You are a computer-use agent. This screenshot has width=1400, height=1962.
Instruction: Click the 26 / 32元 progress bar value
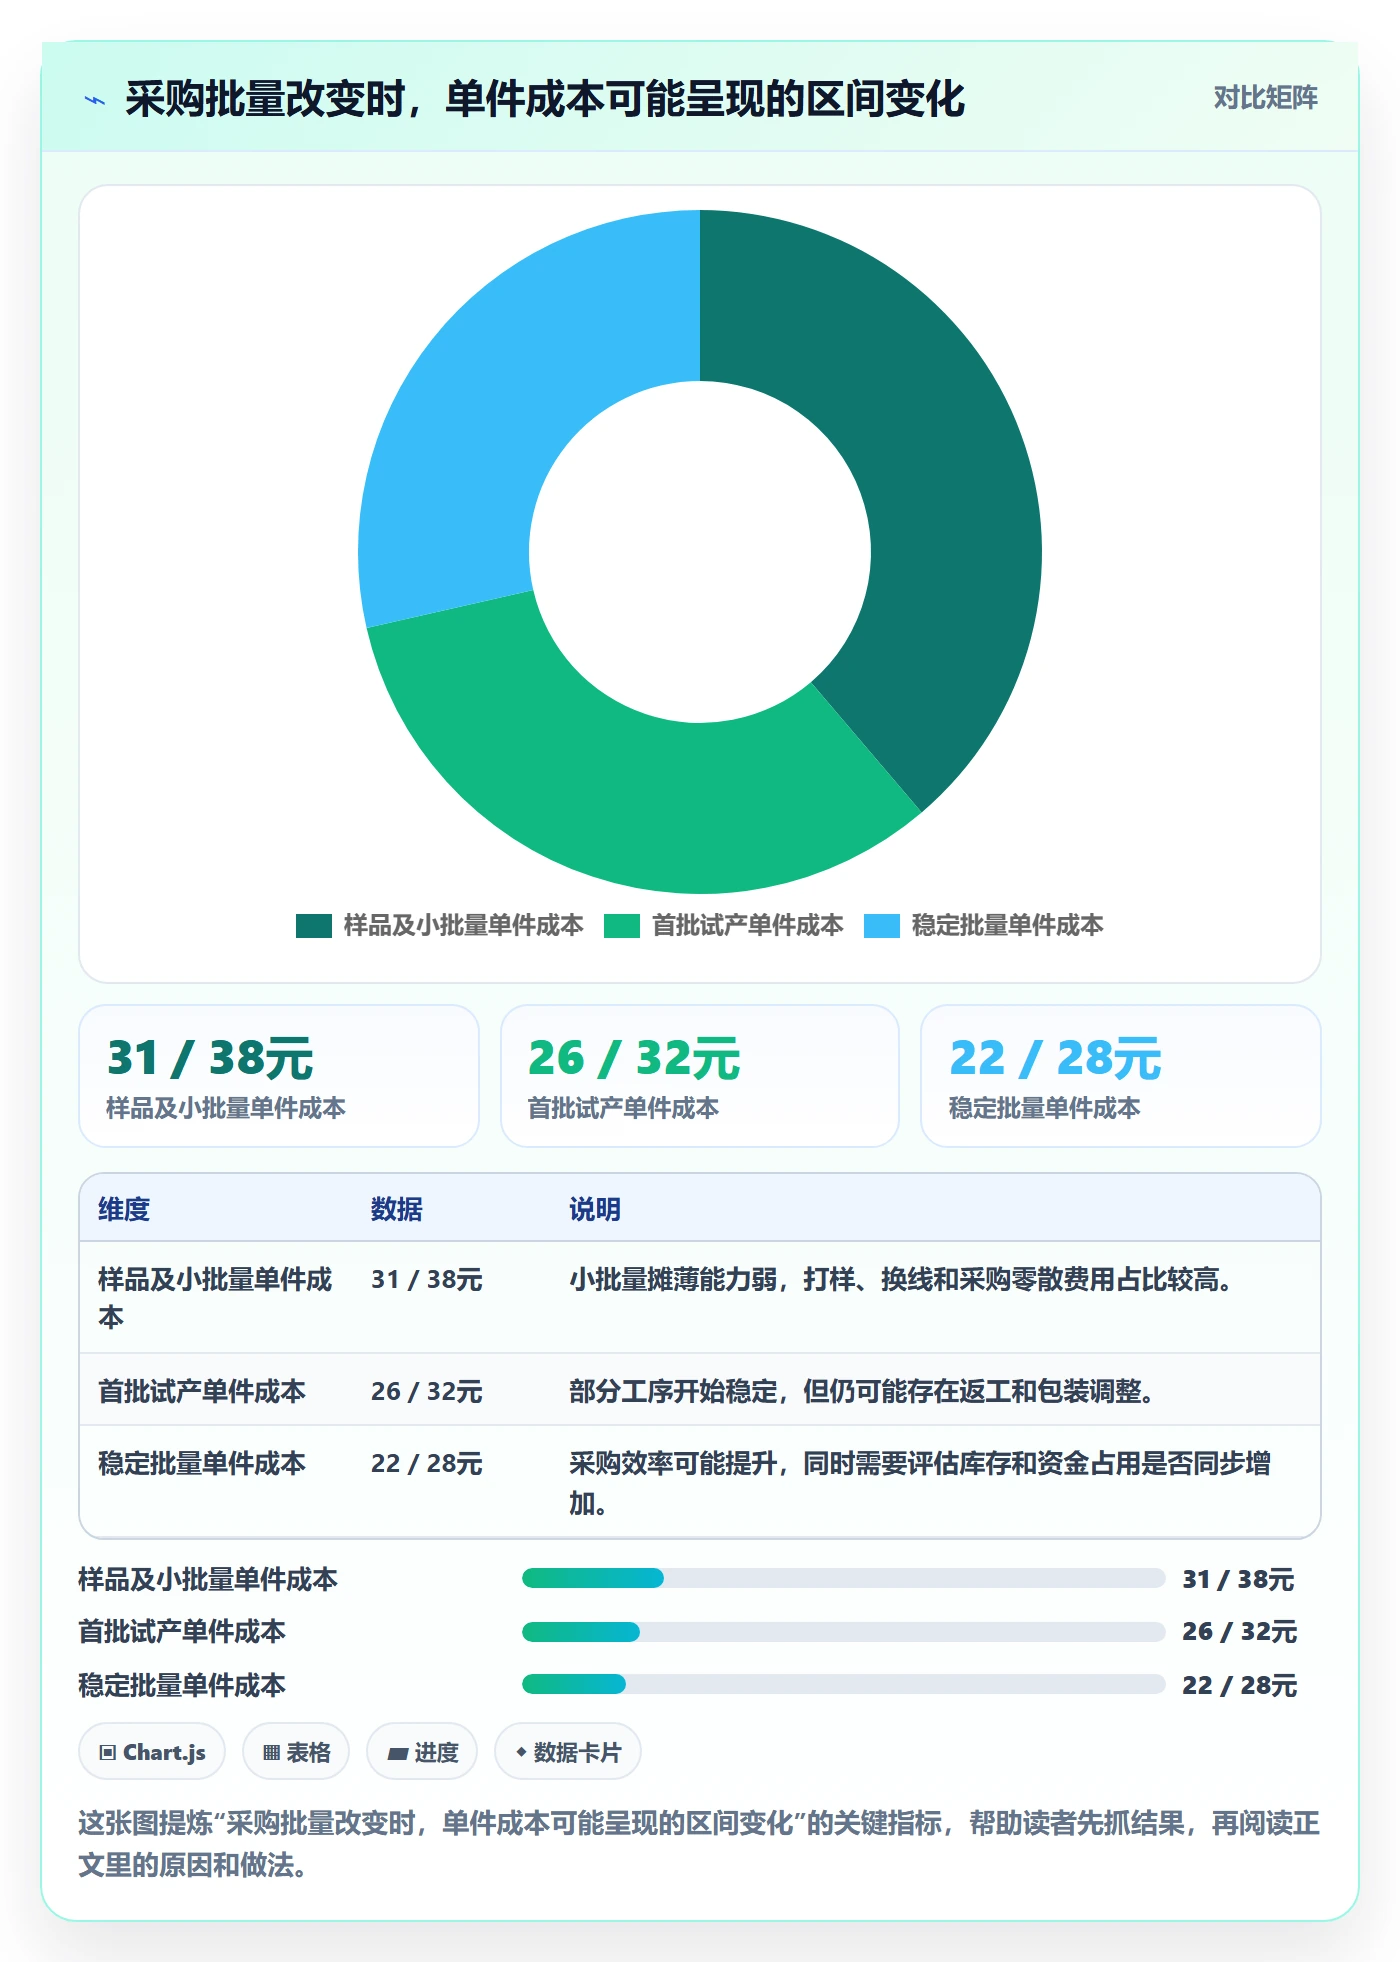tap(1239, 1631)
